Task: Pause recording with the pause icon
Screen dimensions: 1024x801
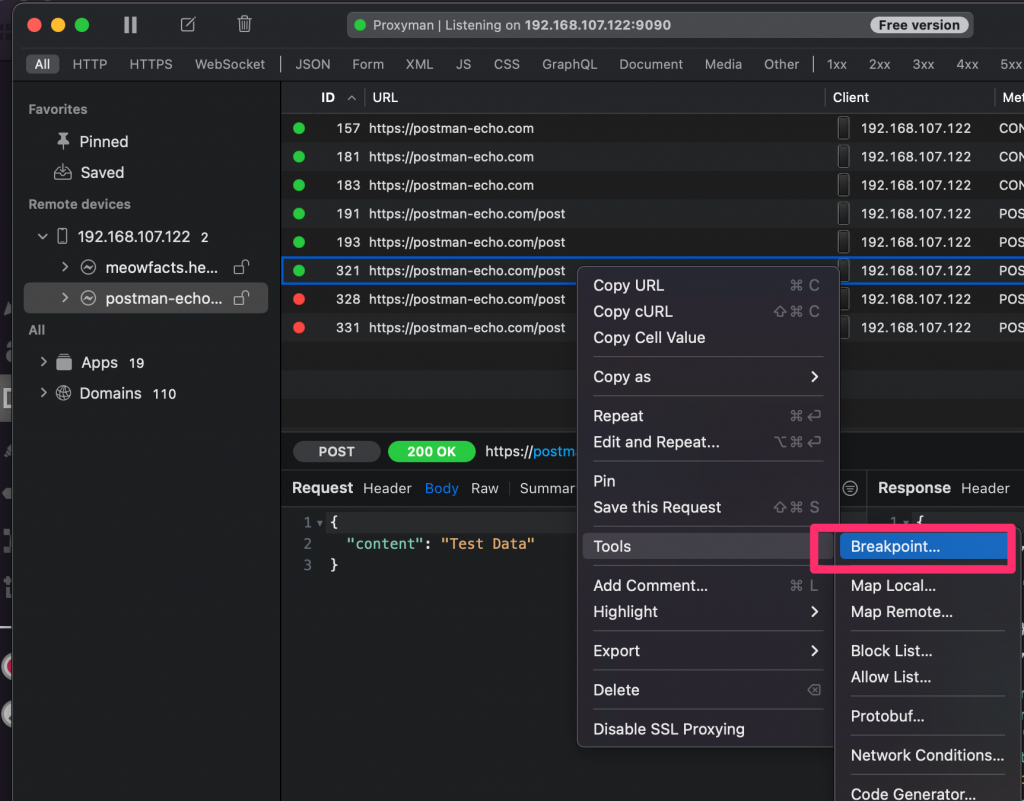Action: coord(131,25)
